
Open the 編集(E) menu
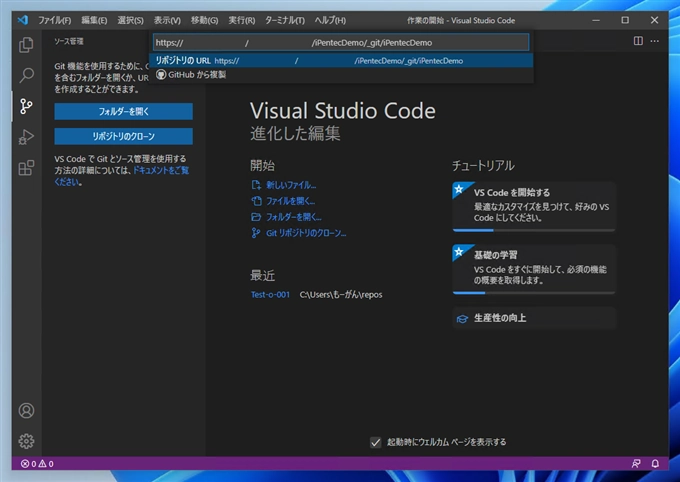click(94, 20)
